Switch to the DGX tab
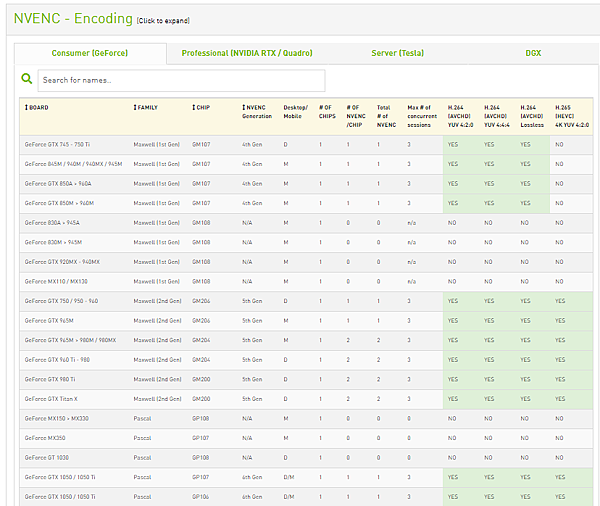600x506 pixels. point(533,53)
